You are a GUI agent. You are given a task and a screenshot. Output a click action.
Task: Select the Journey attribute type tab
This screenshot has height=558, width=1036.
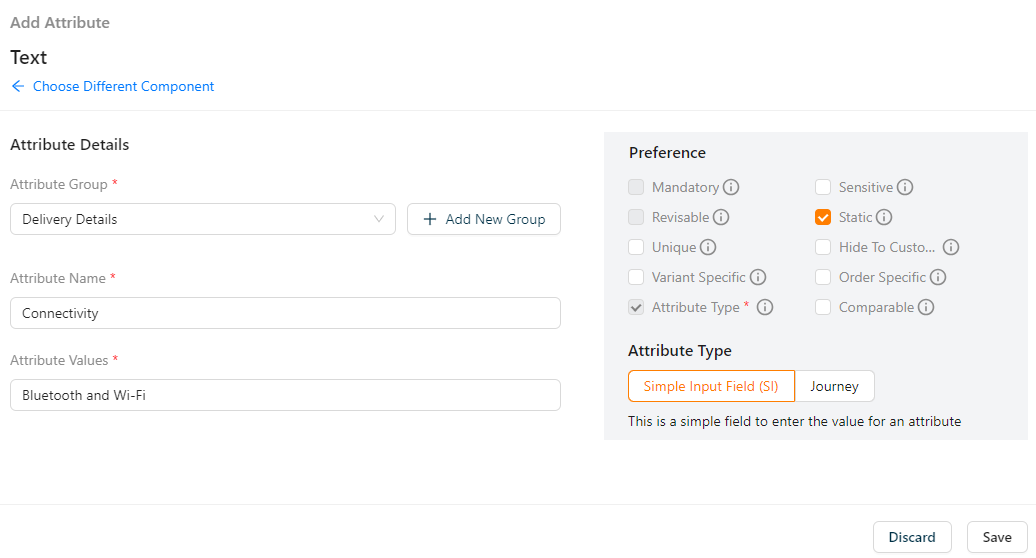pos(834,386)
